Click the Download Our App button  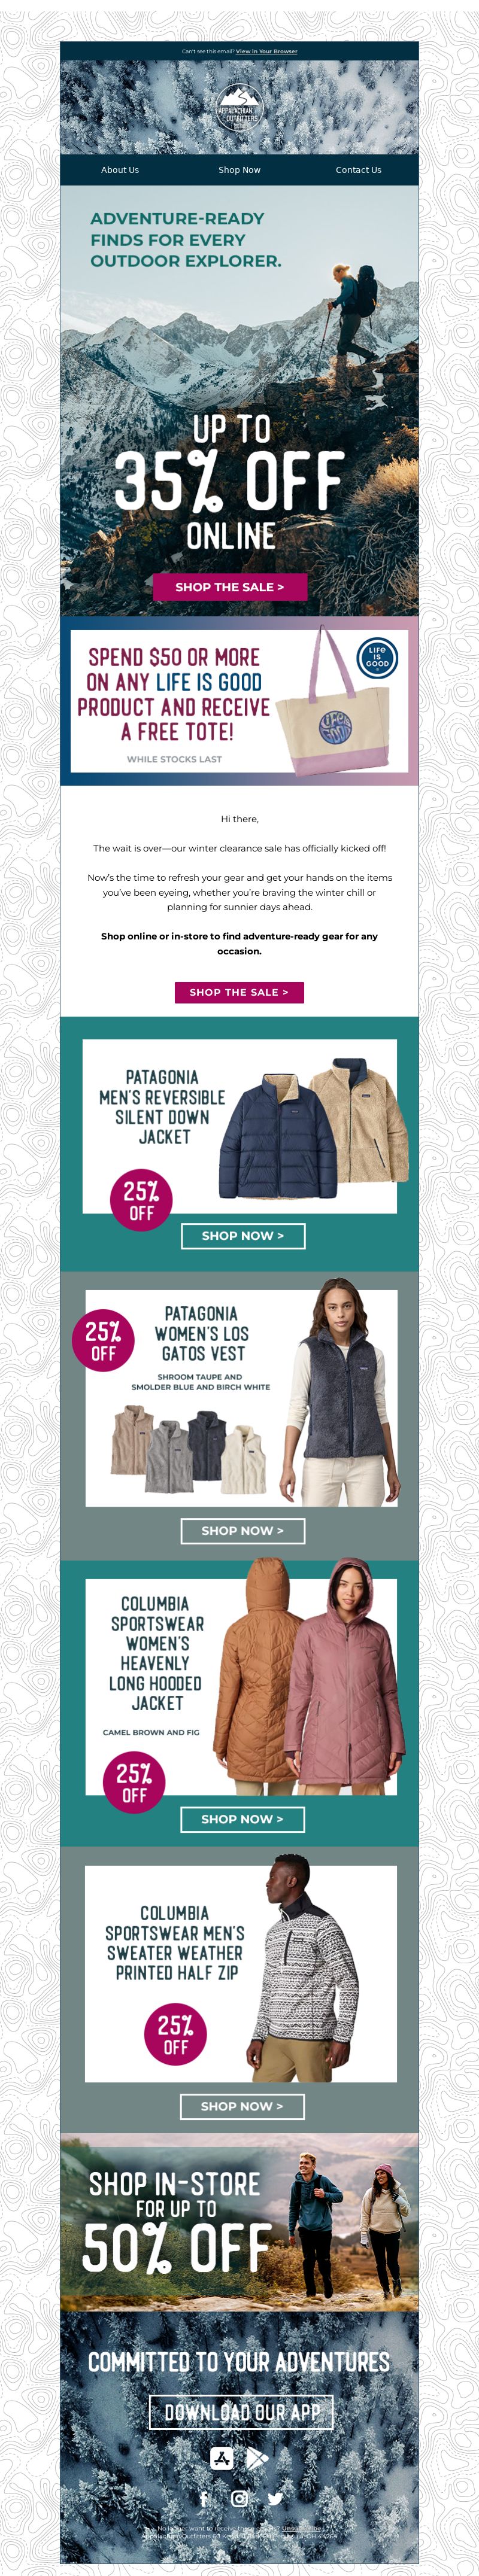pos(241,2412)
